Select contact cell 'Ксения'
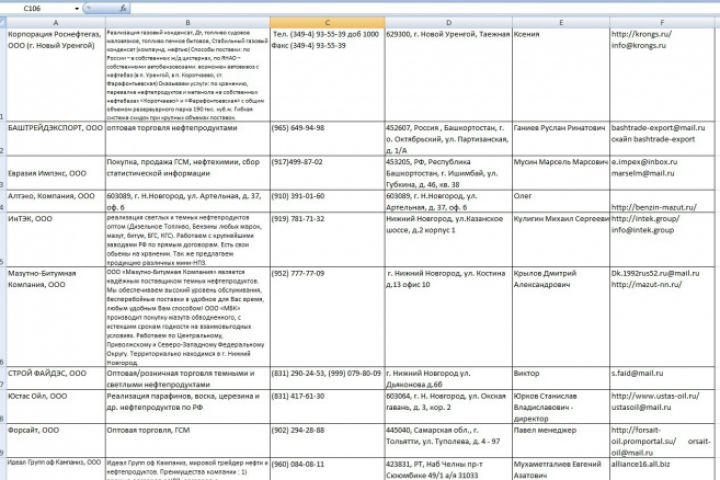The image size is (720, 480). pyautogui.click(x=561, y=75)
